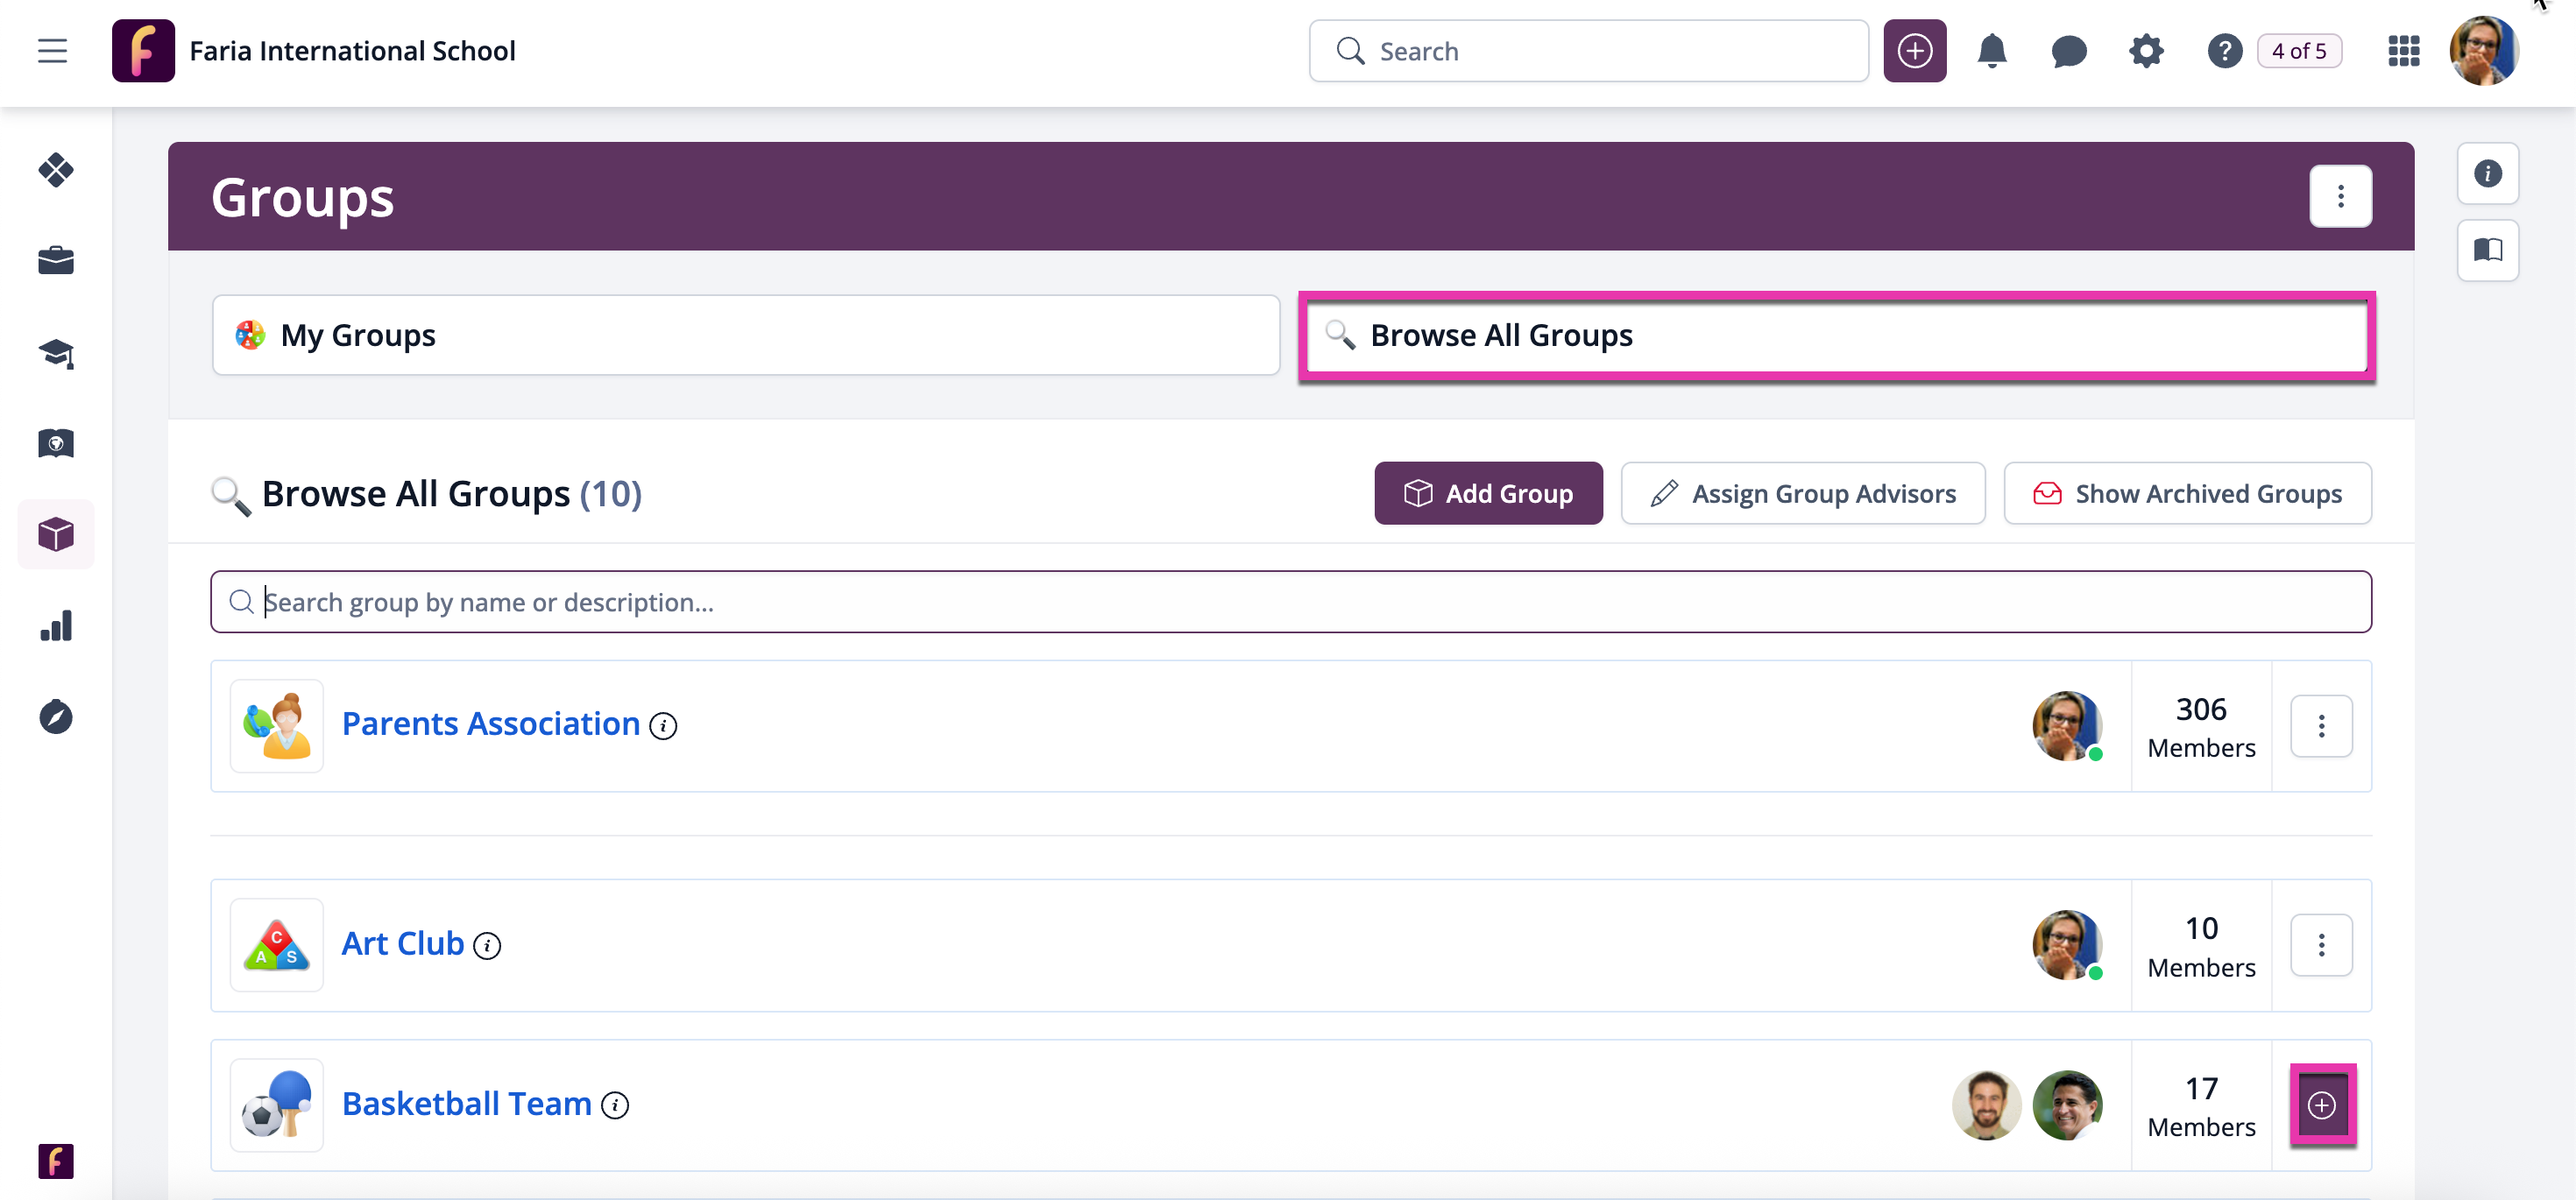Click info icon beside Art Club
Viewport: 2576px width, 1200px height.
click(x=486, y=946)
